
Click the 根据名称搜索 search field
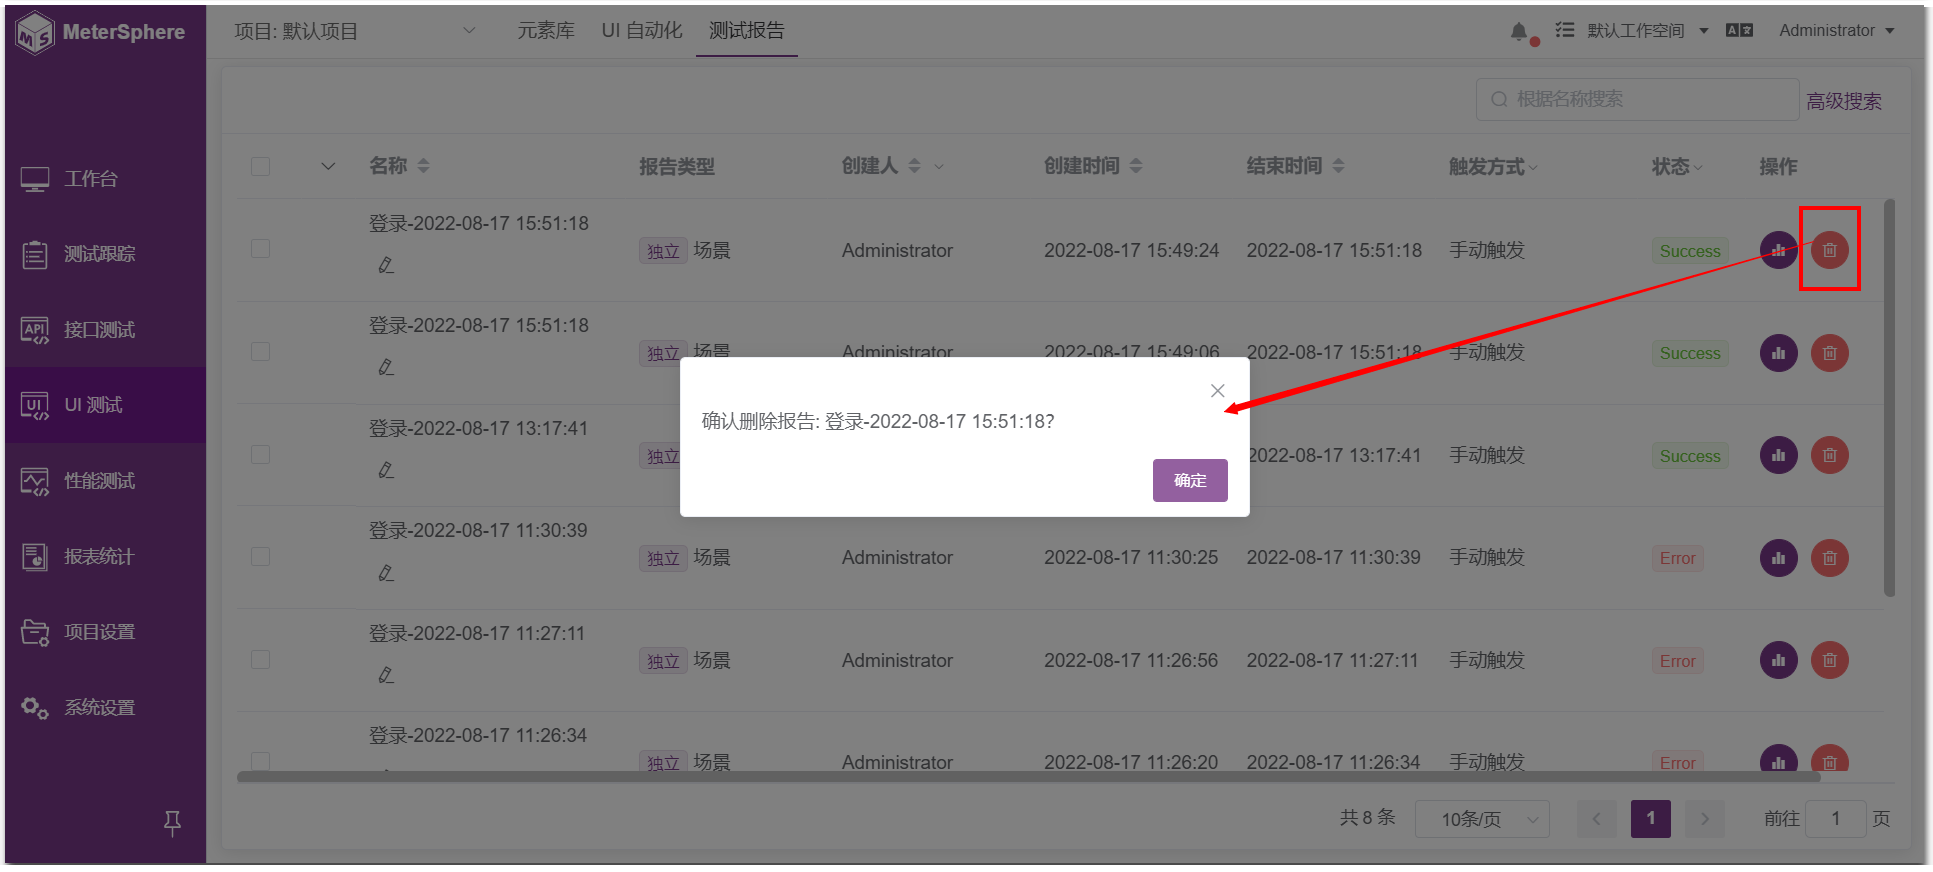click(1637, 99)
